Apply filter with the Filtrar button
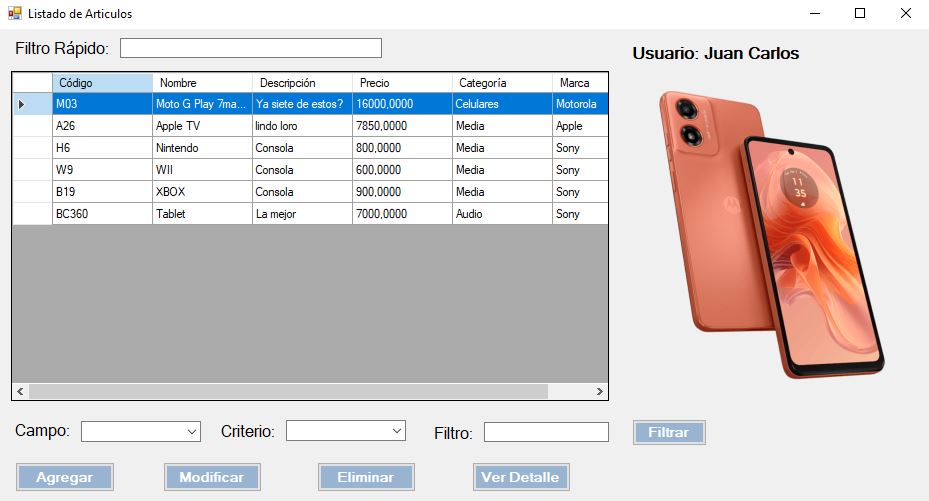Viewport: 929px width, 501px height. click(x=668, y=433)
